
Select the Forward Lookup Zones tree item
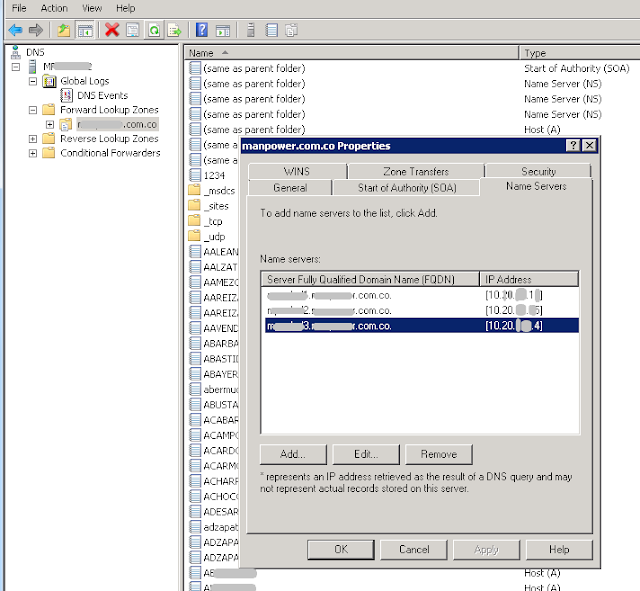pos(109,110)
